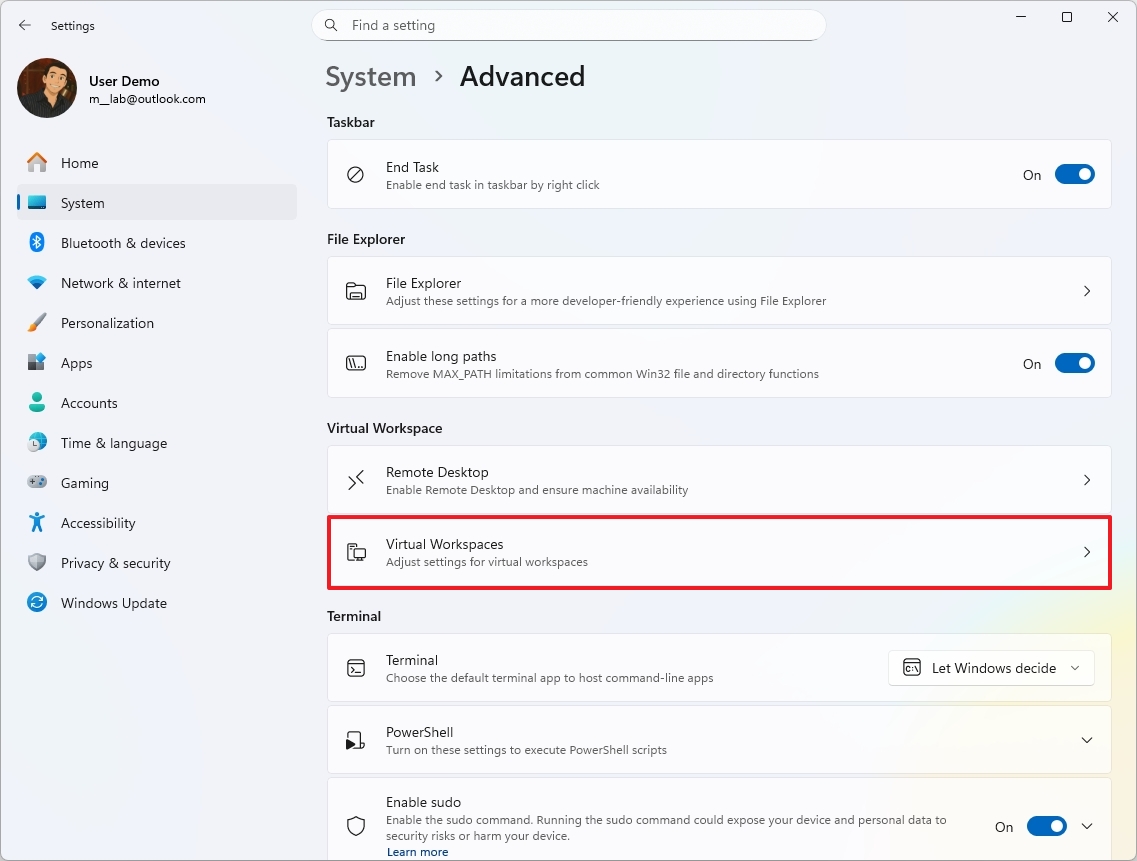The image size is (1137, 861).
Task: Disable the Enable long paths toggle
Action: point(1074,363)
